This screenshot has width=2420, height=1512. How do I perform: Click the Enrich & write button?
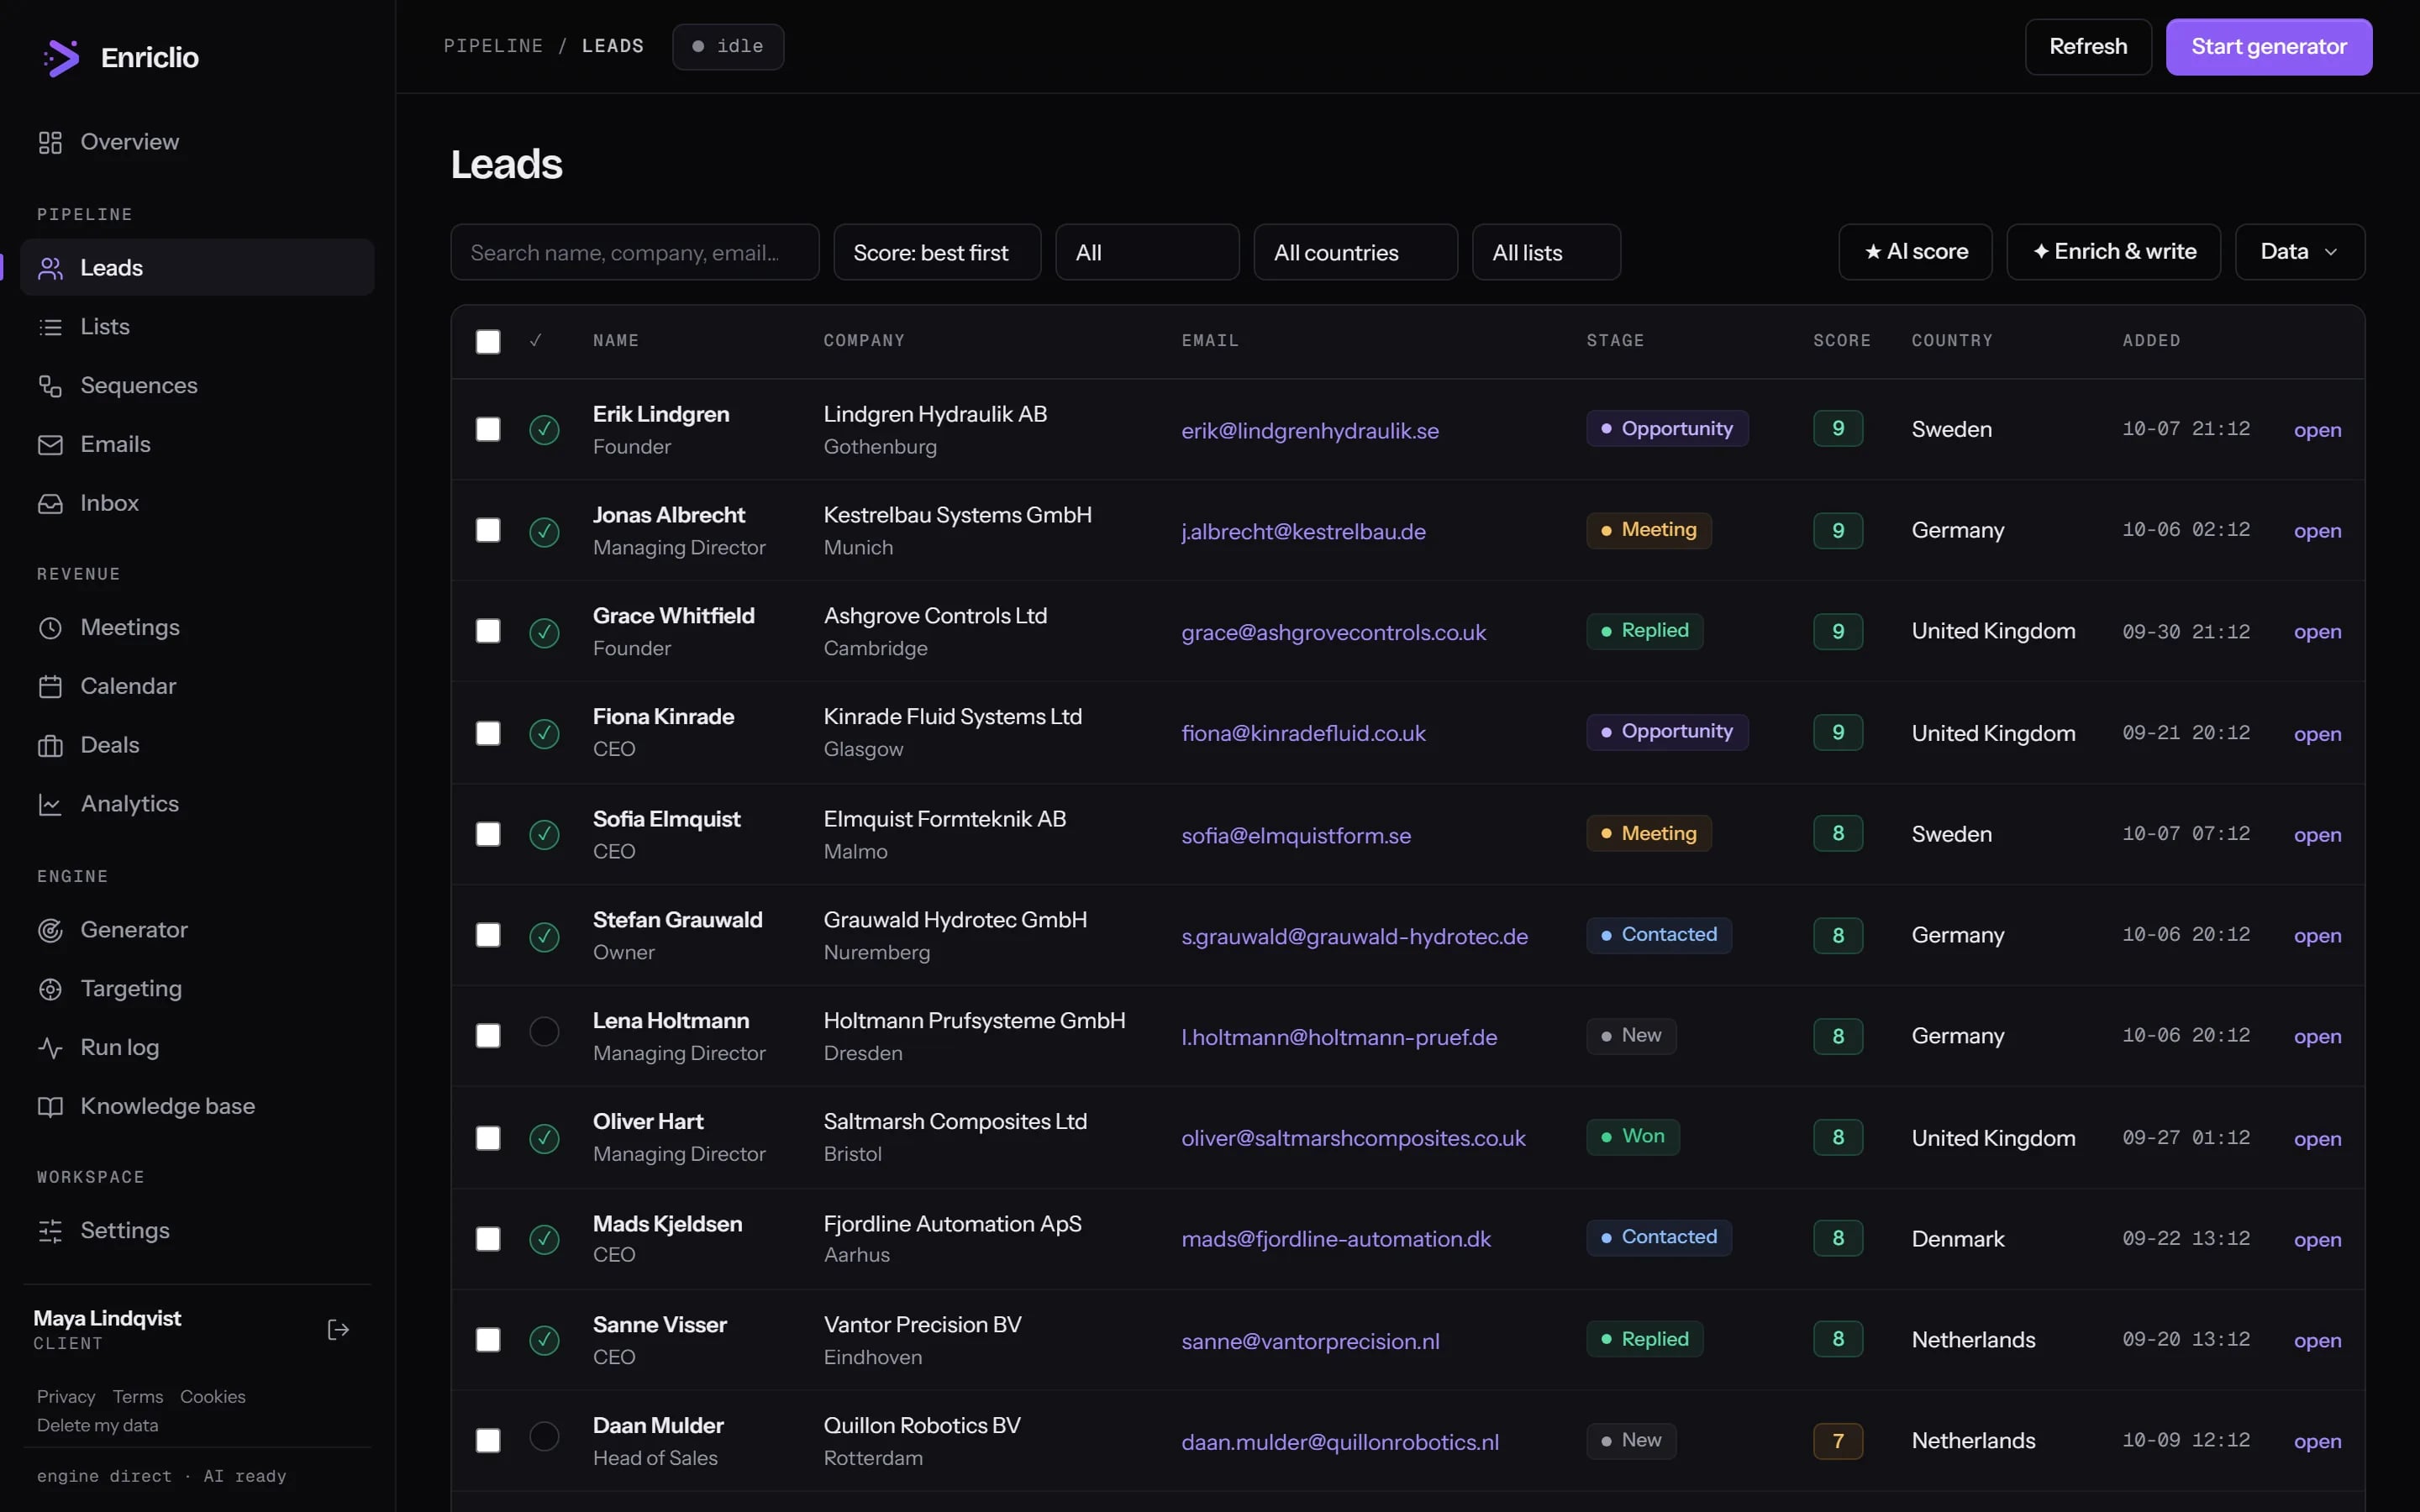point(2113,252)
